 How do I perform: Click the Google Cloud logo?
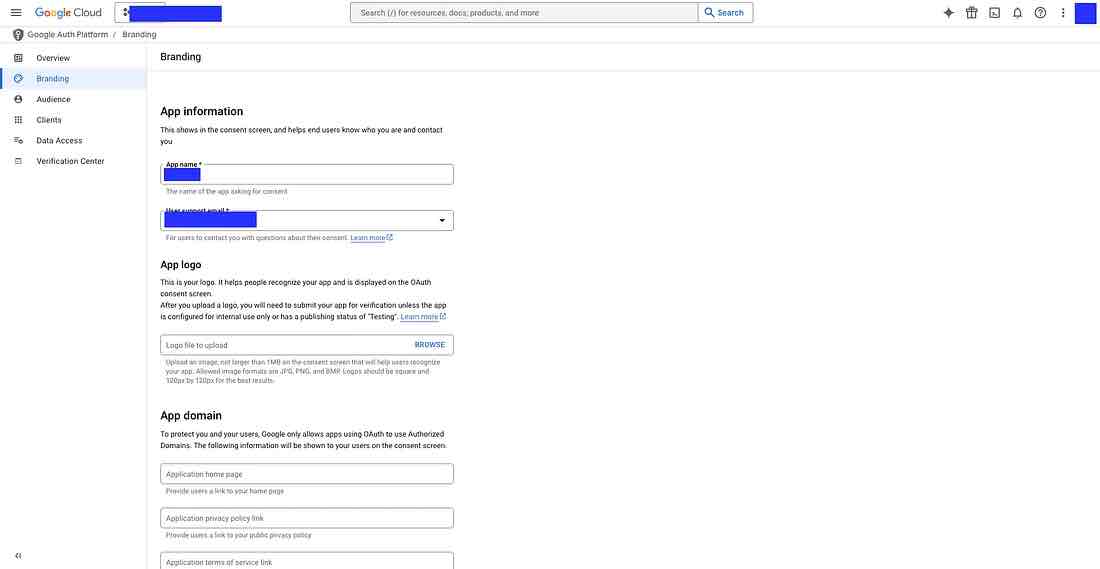pyautogui.click(x=68, y=13)
